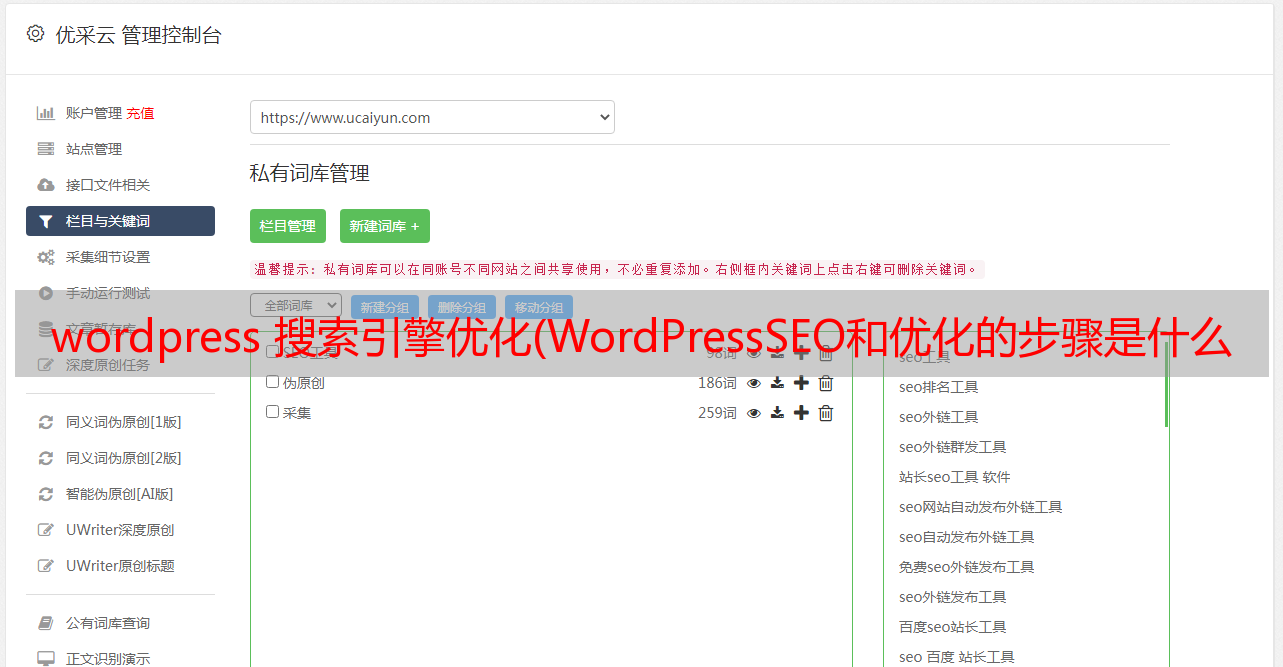
Task: Select keyword seo外链群发工具
Action: coord(952,447)
